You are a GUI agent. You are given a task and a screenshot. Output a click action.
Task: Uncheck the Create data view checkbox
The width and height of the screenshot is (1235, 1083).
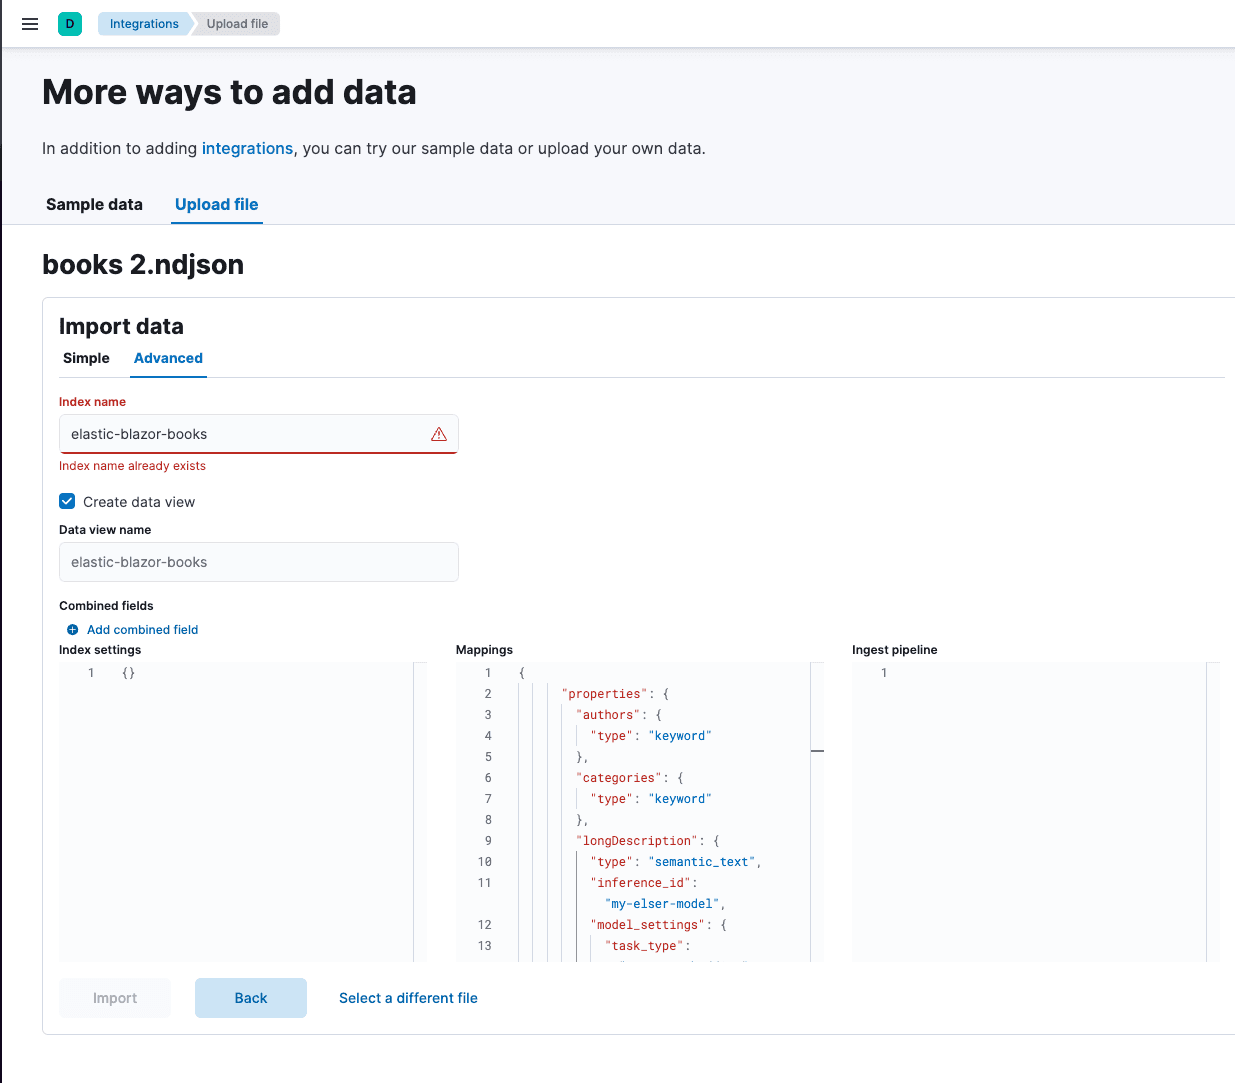[66, 501]
